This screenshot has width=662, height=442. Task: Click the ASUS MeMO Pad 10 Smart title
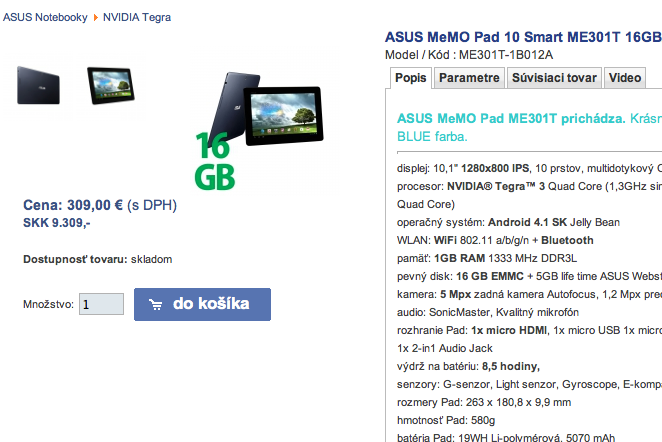coord(523,37)
